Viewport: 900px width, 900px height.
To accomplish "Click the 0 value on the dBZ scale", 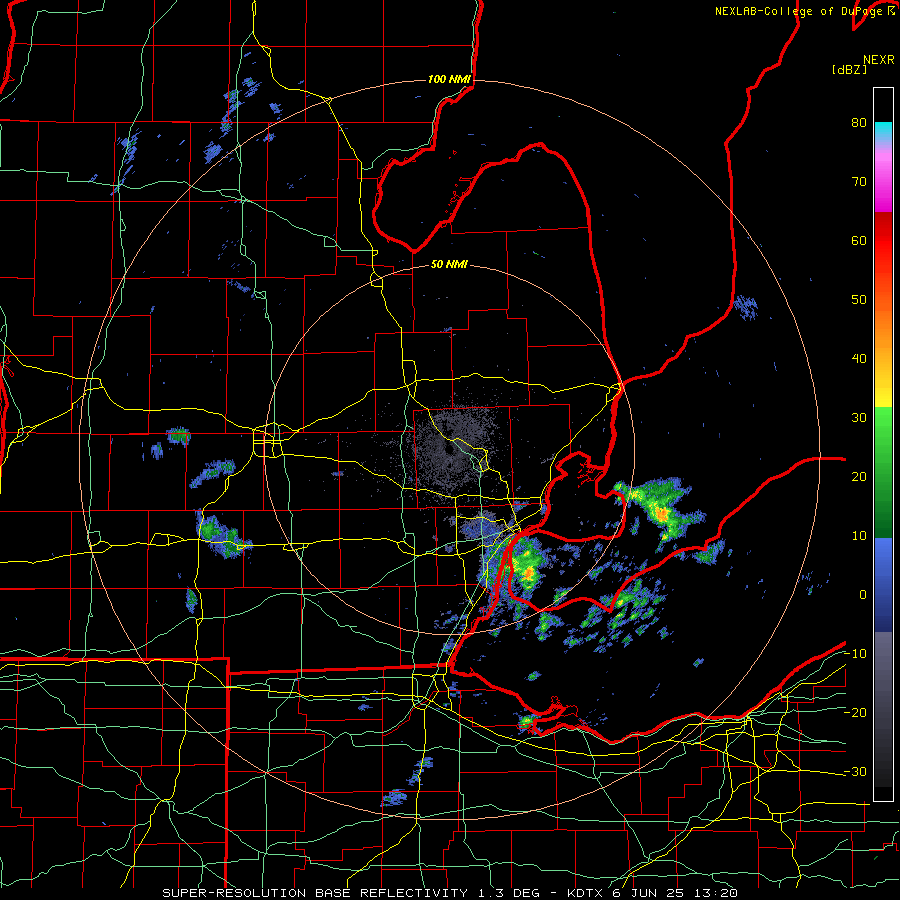I will pos(863,595).
